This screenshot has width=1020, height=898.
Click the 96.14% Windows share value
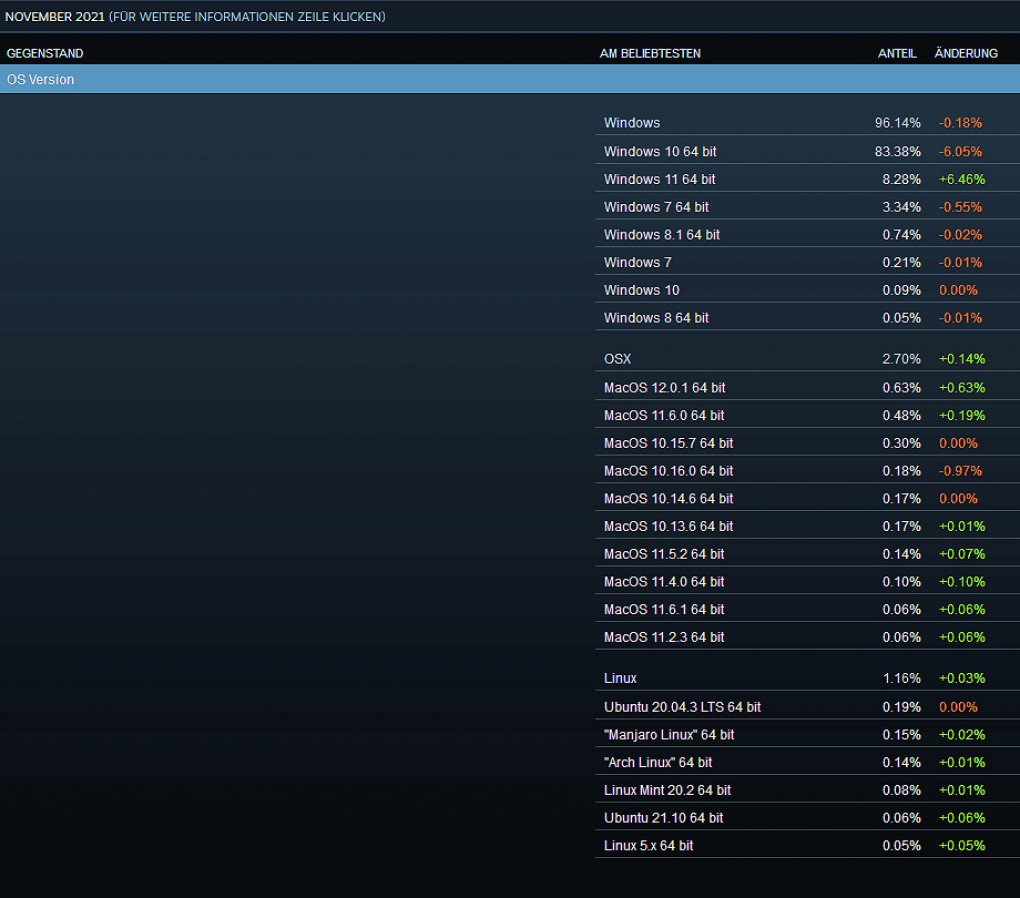coord(898,123)
